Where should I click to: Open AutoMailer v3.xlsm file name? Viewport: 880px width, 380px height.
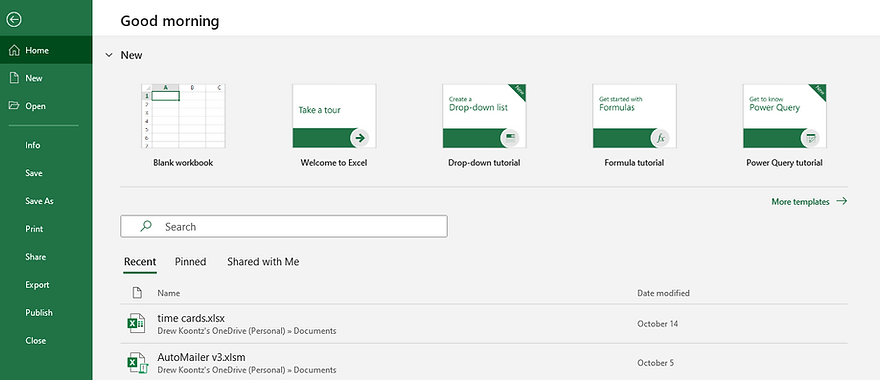tap(201, 357)
